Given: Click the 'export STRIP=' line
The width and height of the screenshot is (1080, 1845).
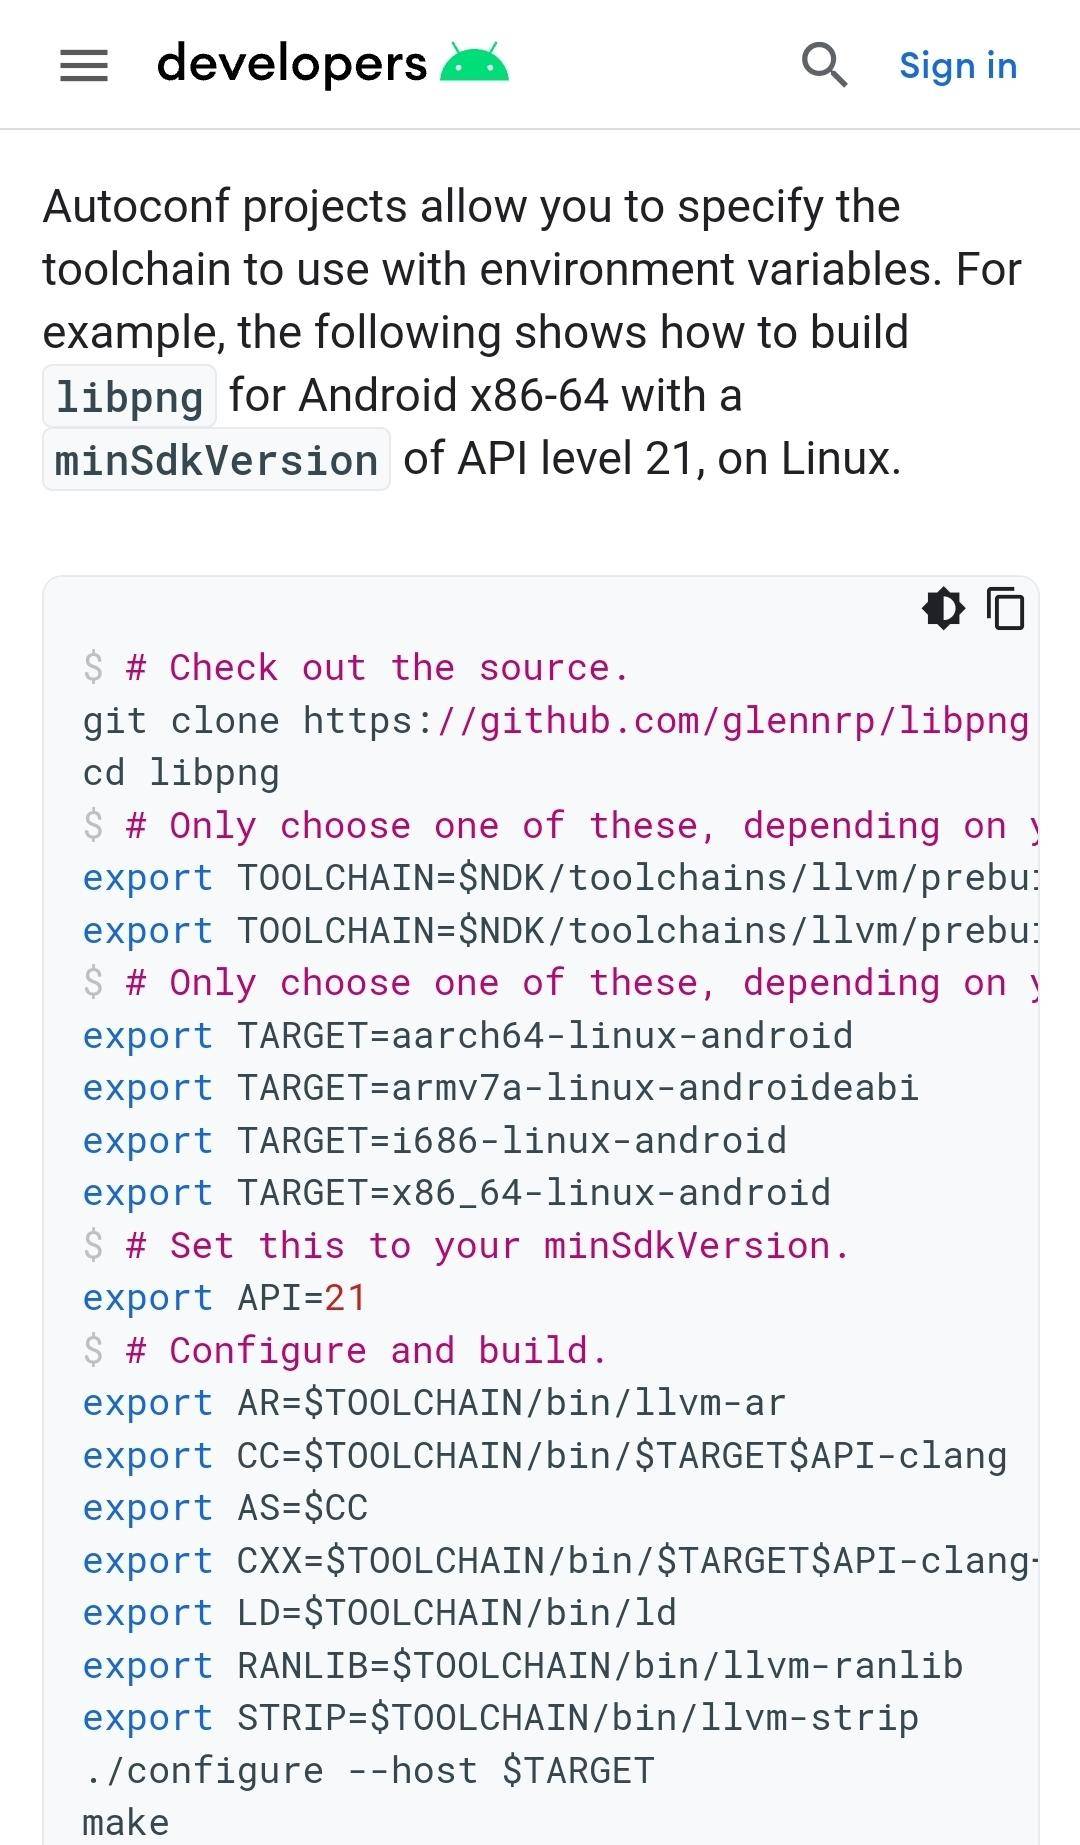Looking at the screenshot, I should pos(501,1718).
